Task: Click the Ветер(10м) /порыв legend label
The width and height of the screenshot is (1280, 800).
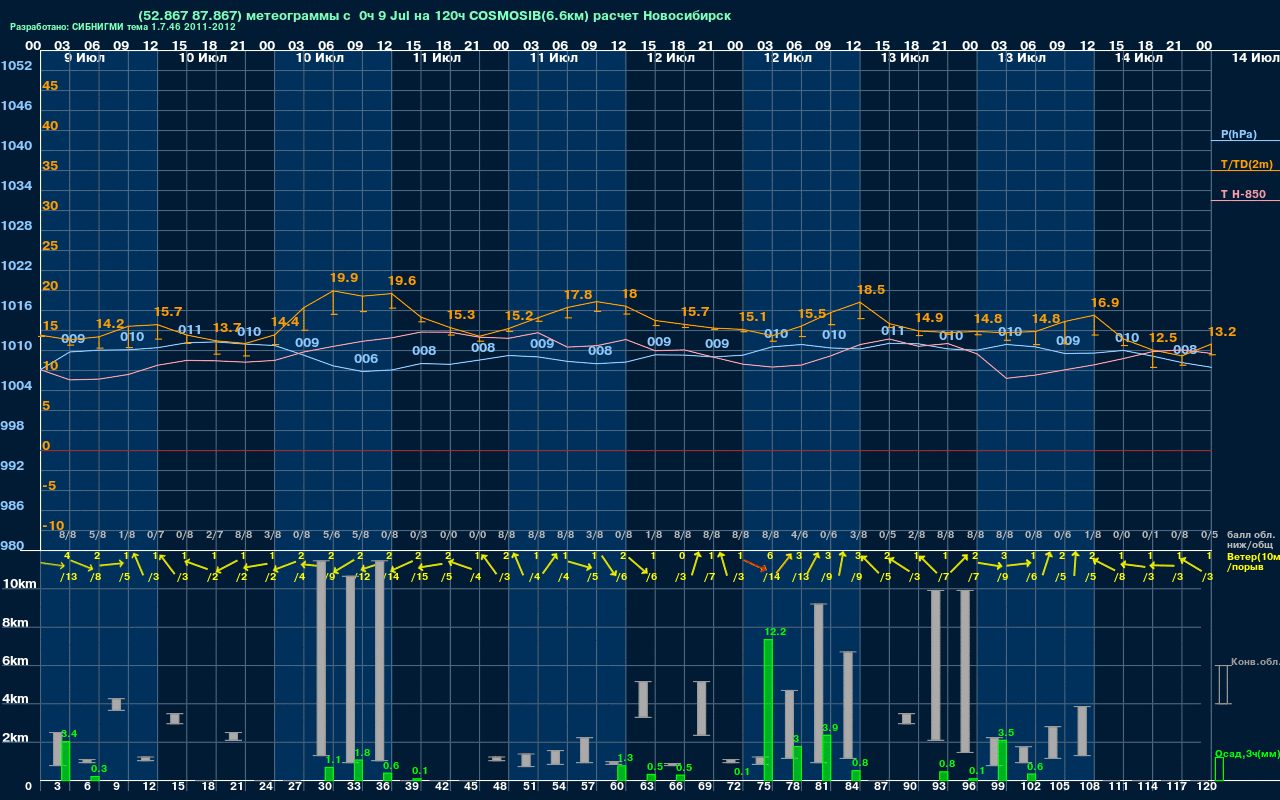Action: coord(1253,561)
